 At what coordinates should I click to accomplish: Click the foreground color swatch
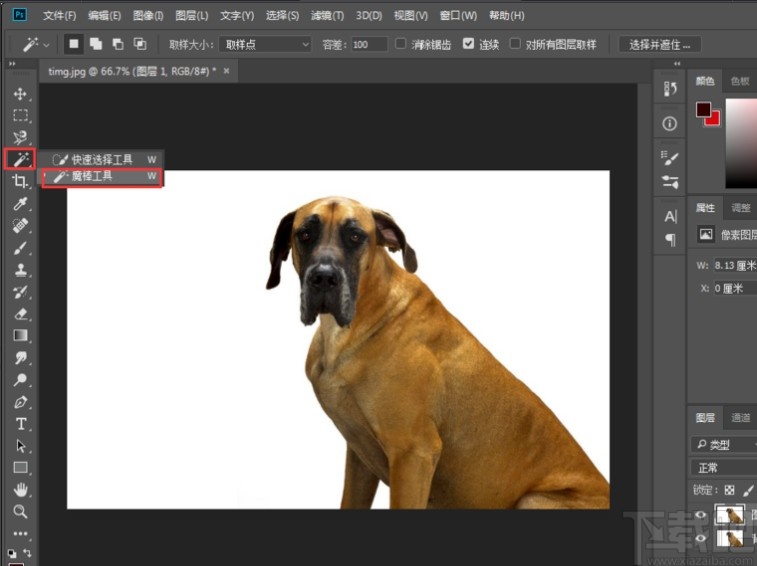pos(703,109)
